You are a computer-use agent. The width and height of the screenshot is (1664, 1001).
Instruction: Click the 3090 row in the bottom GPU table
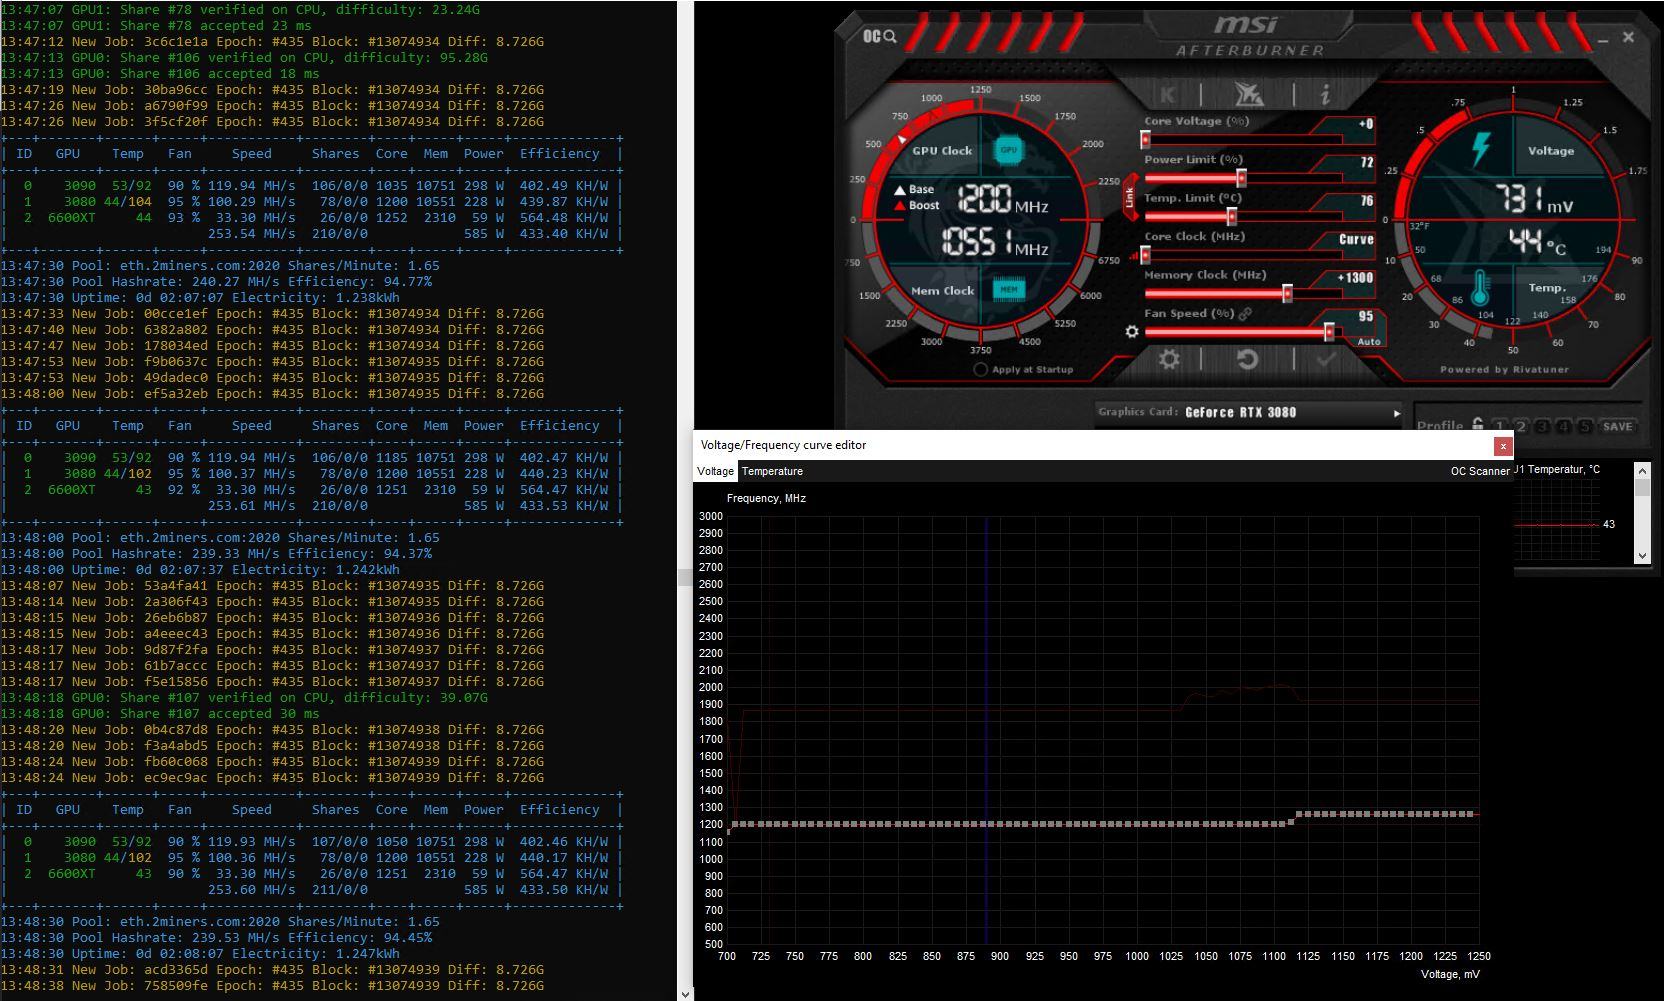click(x=312, y=841)
